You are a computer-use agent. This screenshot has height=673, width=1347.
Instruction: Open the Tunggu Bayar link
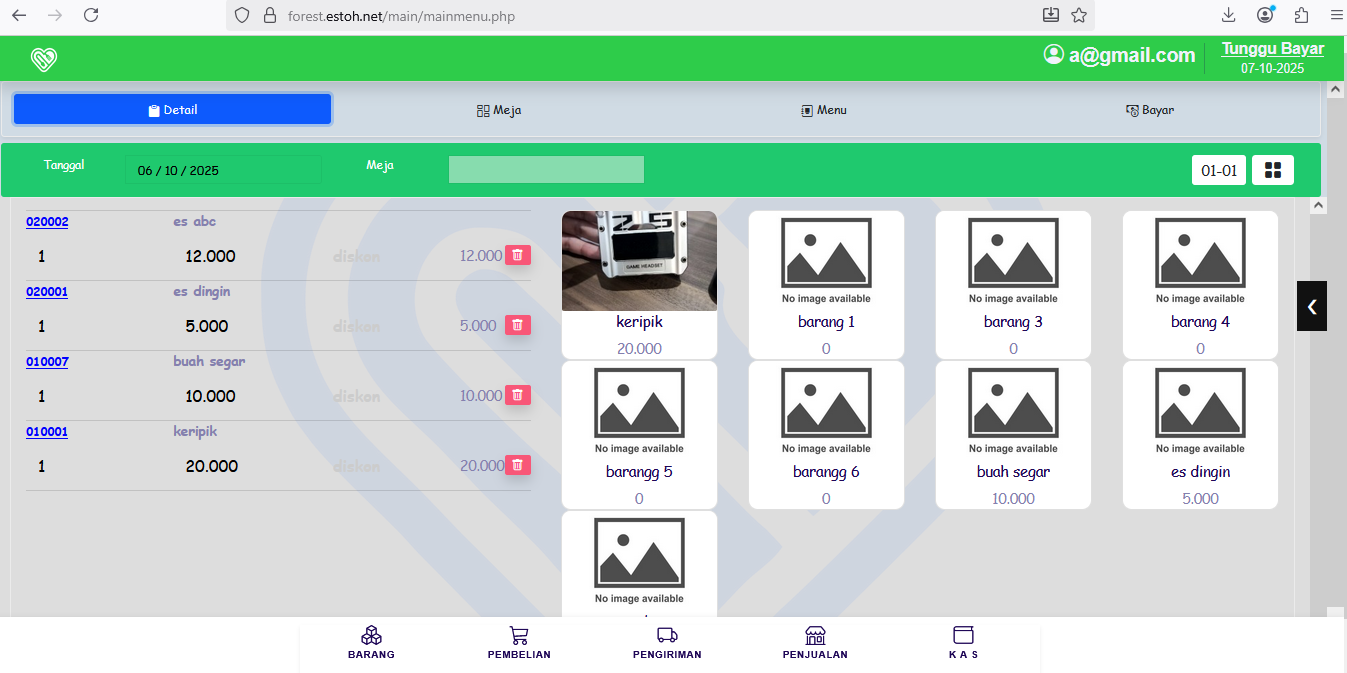tap(1272, 49)
